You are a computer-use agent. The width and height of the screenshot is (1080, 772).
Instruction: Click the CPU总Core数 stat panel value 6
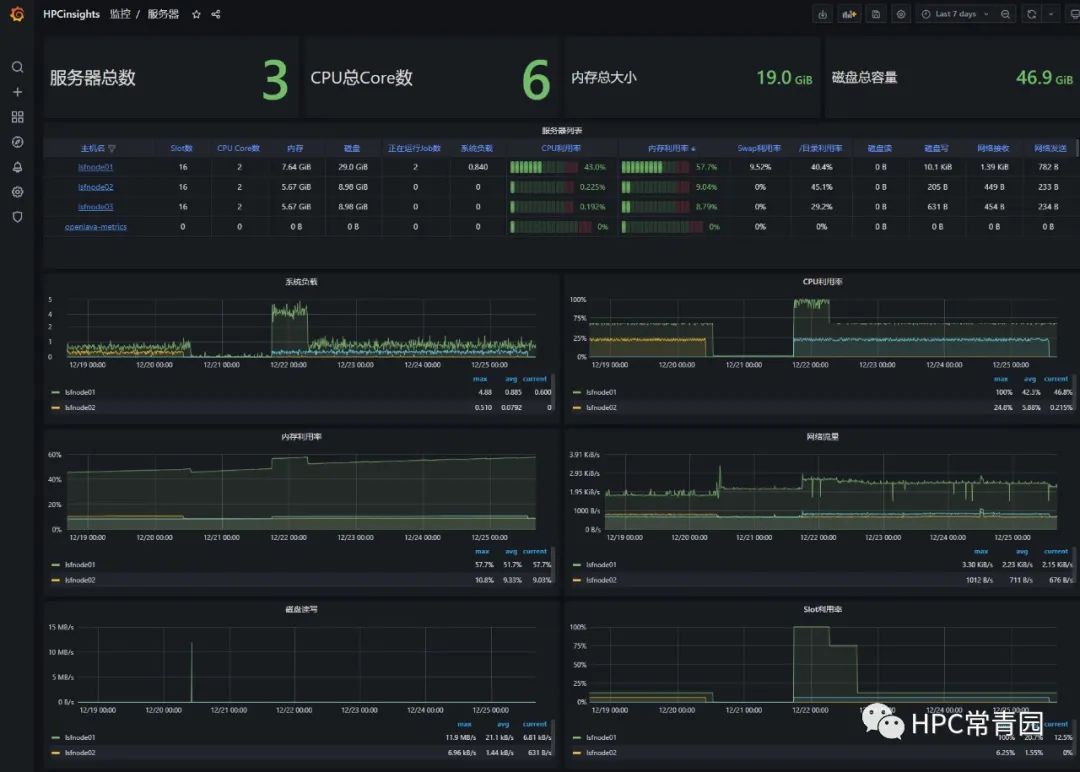coord(536,81)
